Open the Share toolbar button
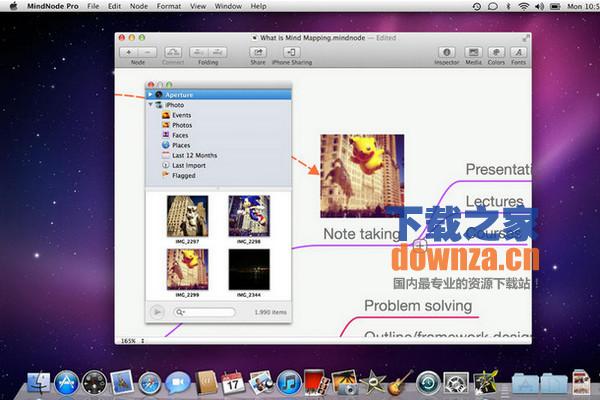The width and height of the screenshot is (600, 400). (x=258, y=52)
